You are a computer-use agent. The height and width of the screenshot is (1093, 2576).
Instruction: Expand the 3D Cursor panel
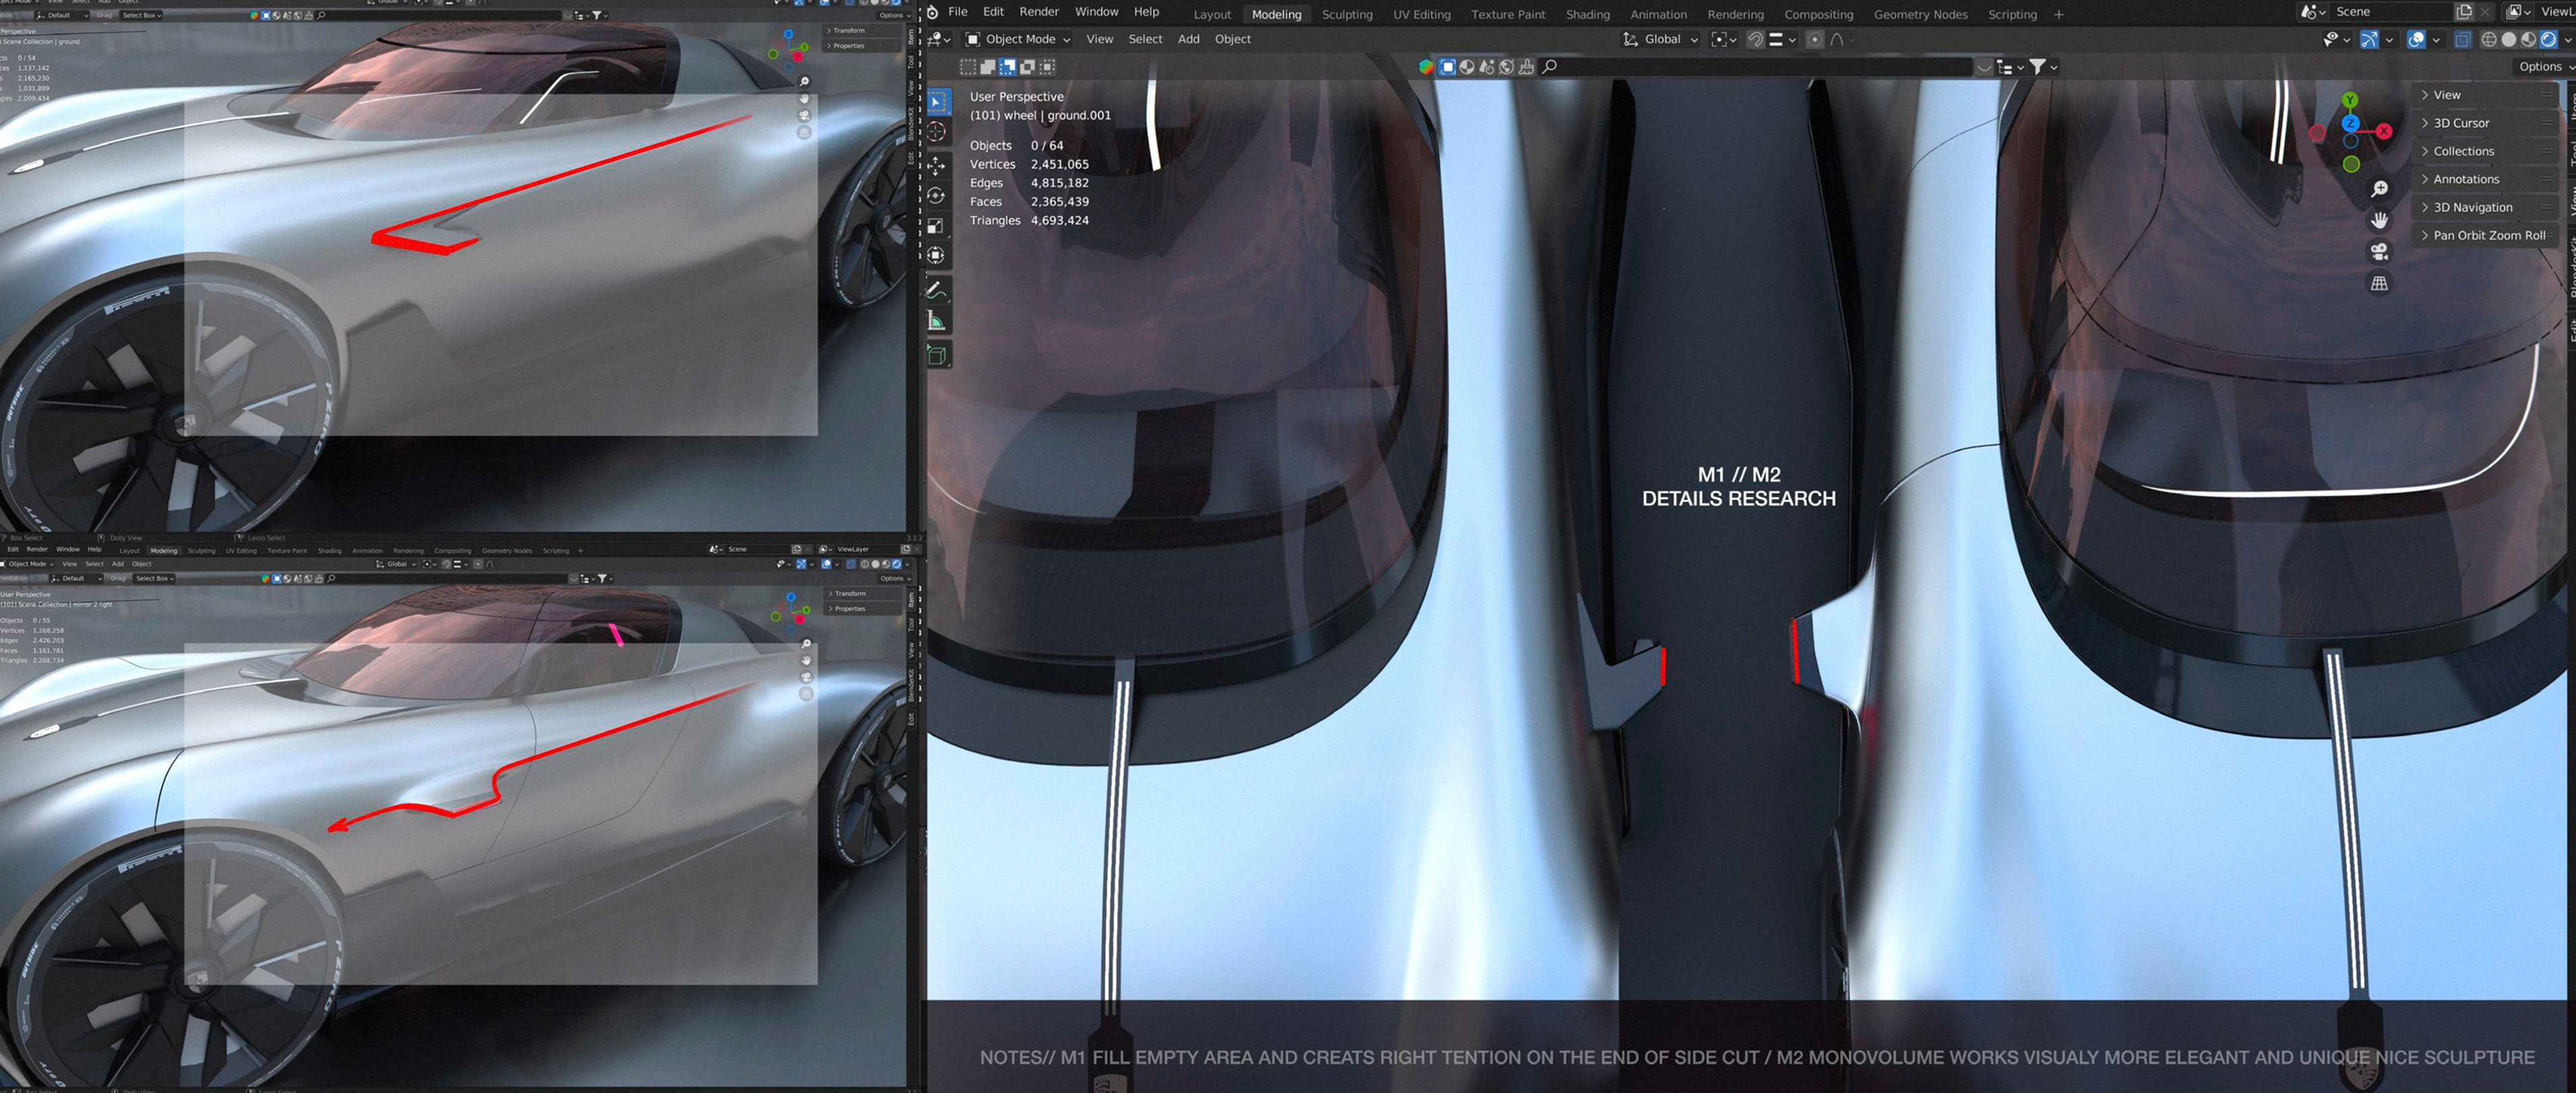(x=2484, y=123)
